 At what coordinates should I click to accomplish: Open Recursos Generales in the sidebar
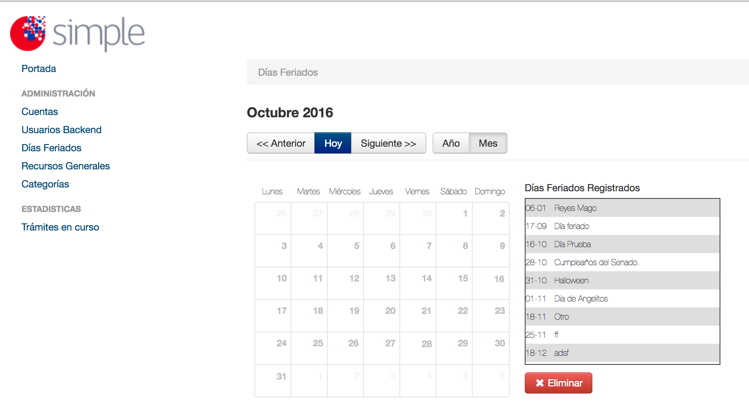(66, 166)
